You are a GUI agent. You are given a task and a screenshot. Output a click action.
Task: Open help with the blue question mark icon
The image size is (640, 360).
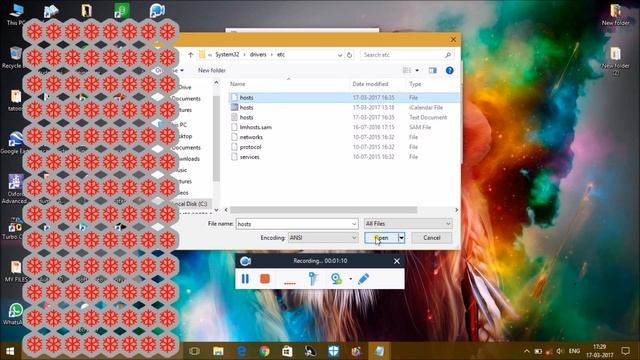pyautogui.click(x=449, y=71)
